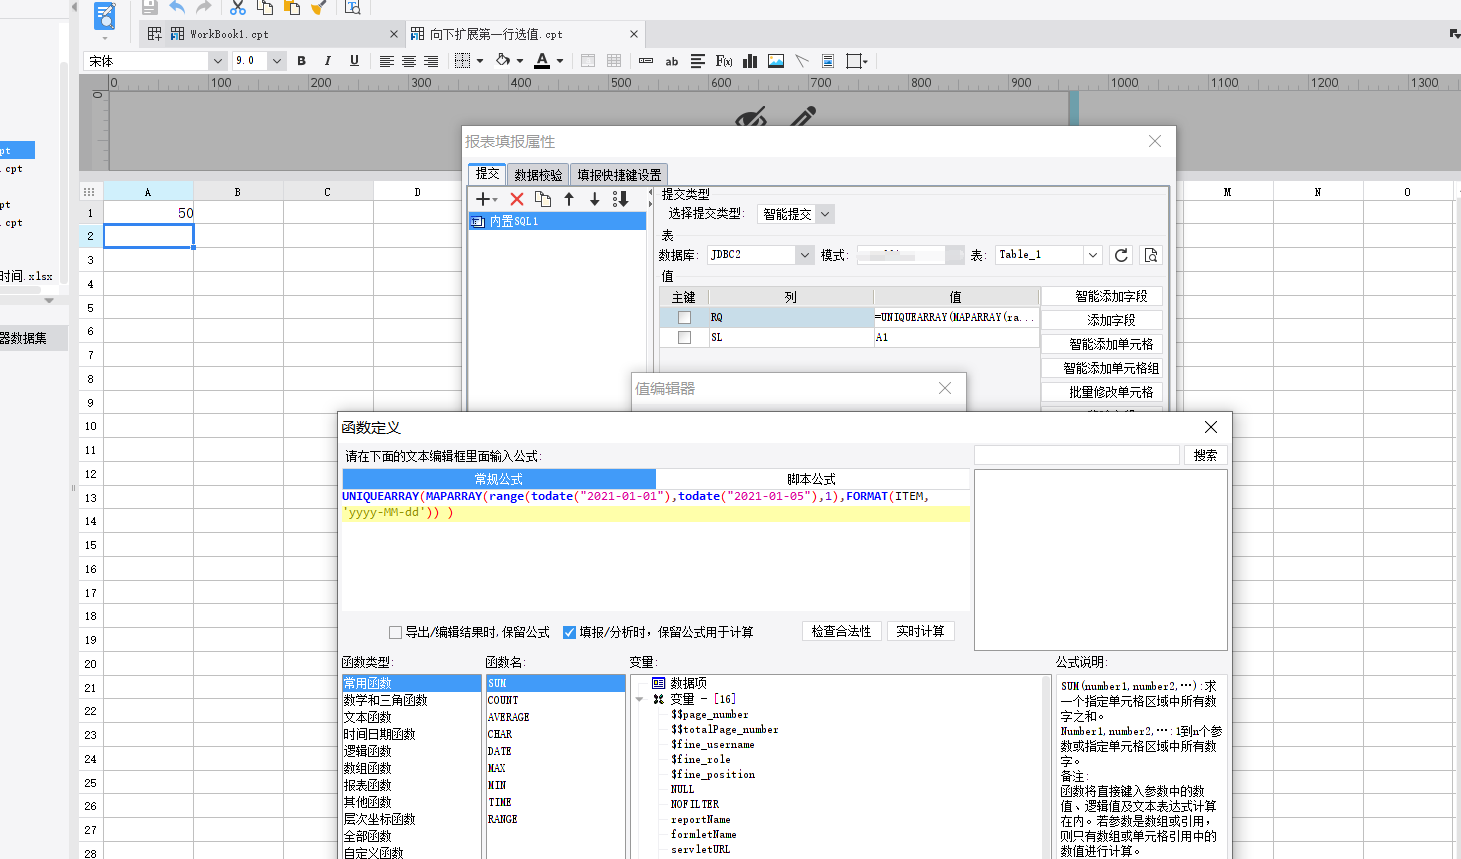Screen dimensions: 1461x859
Task: Insert chart with the bar chart icon
Action: point(750,61)
